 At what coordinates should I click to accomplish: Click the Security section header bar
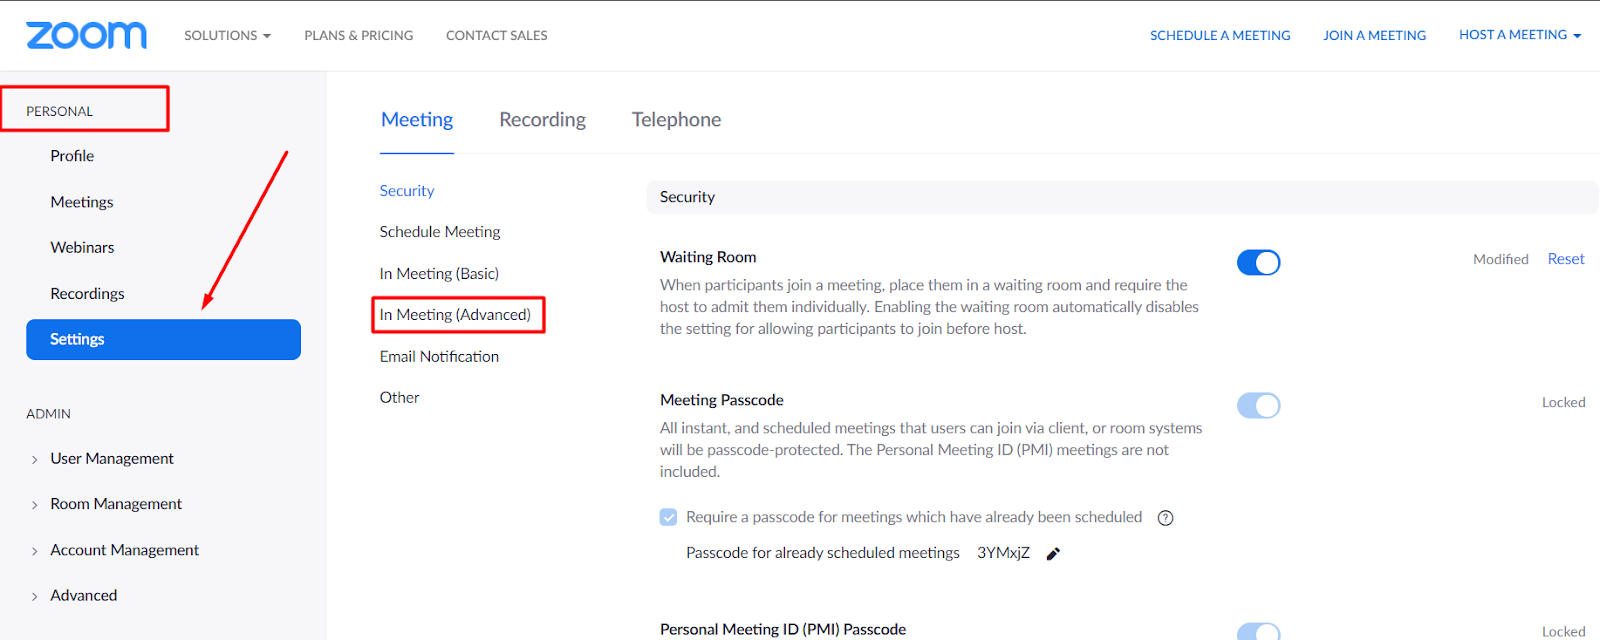(x=1122, y=197)
